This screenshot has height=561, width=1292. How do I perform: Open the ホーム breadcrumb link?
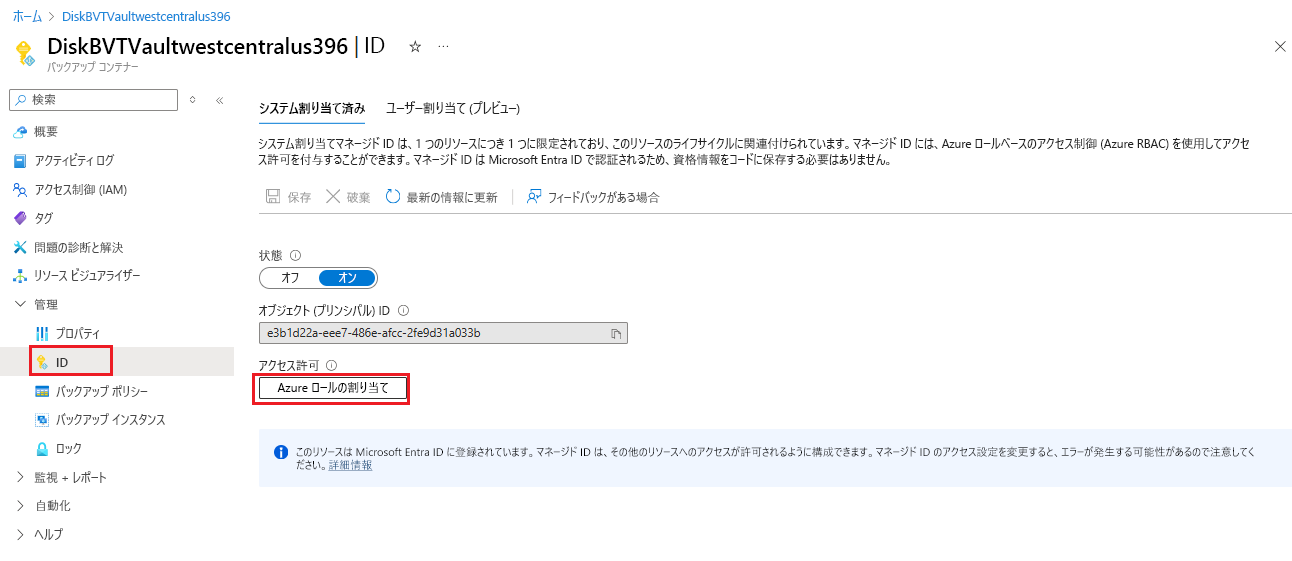[27, 17]
